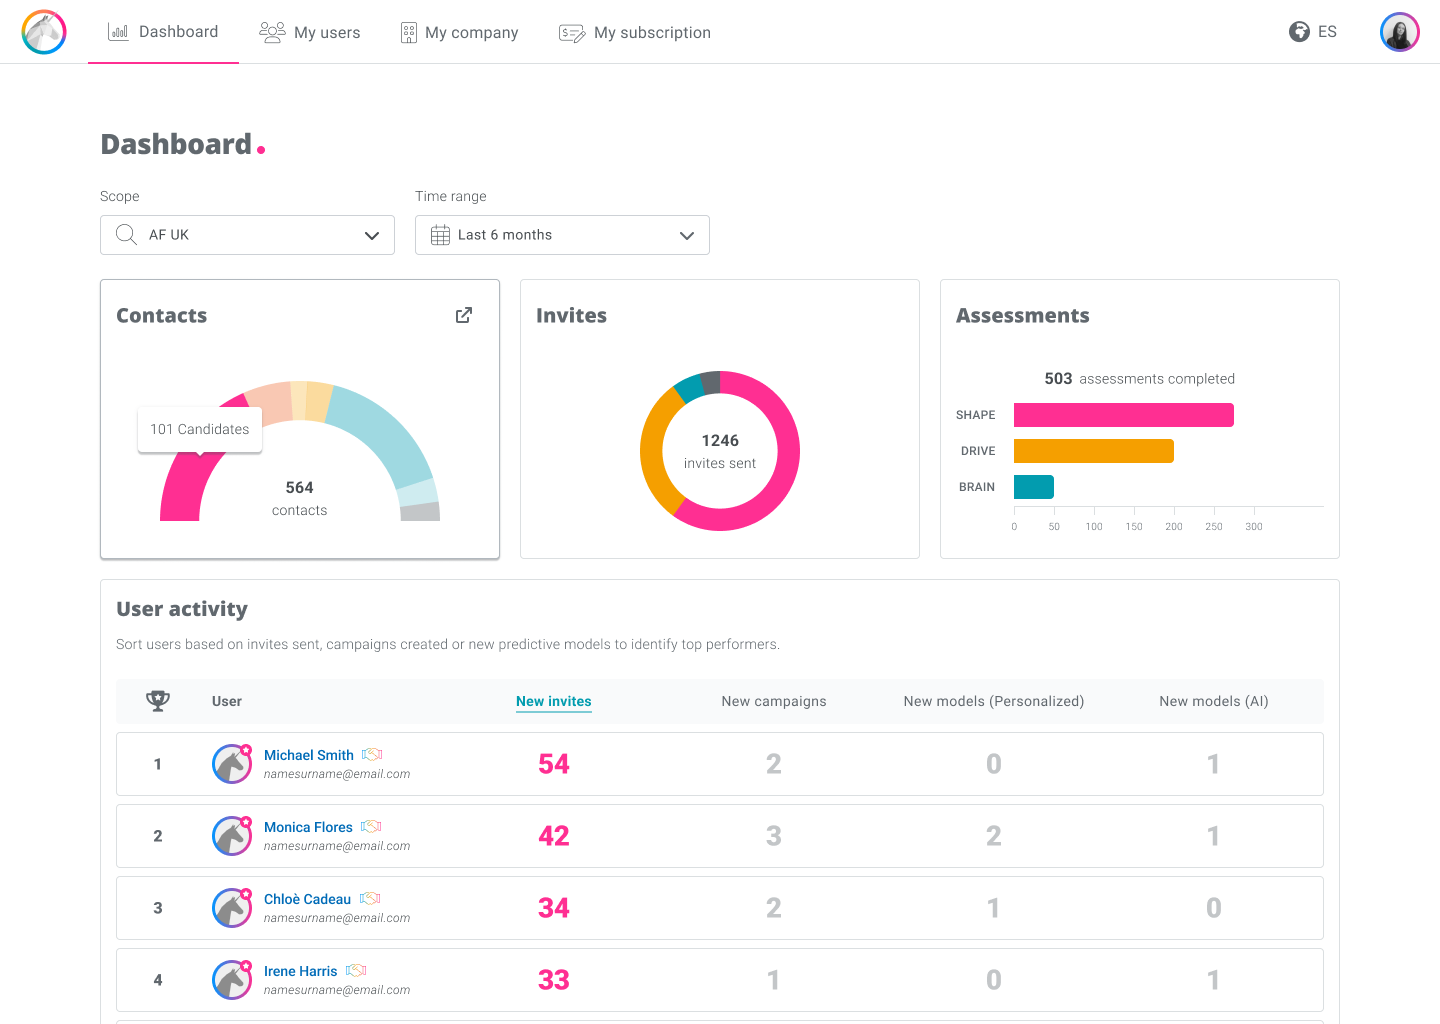Sort by New invites column
Viewport: 1440px width, 1024px height.
tap(554, 701)
